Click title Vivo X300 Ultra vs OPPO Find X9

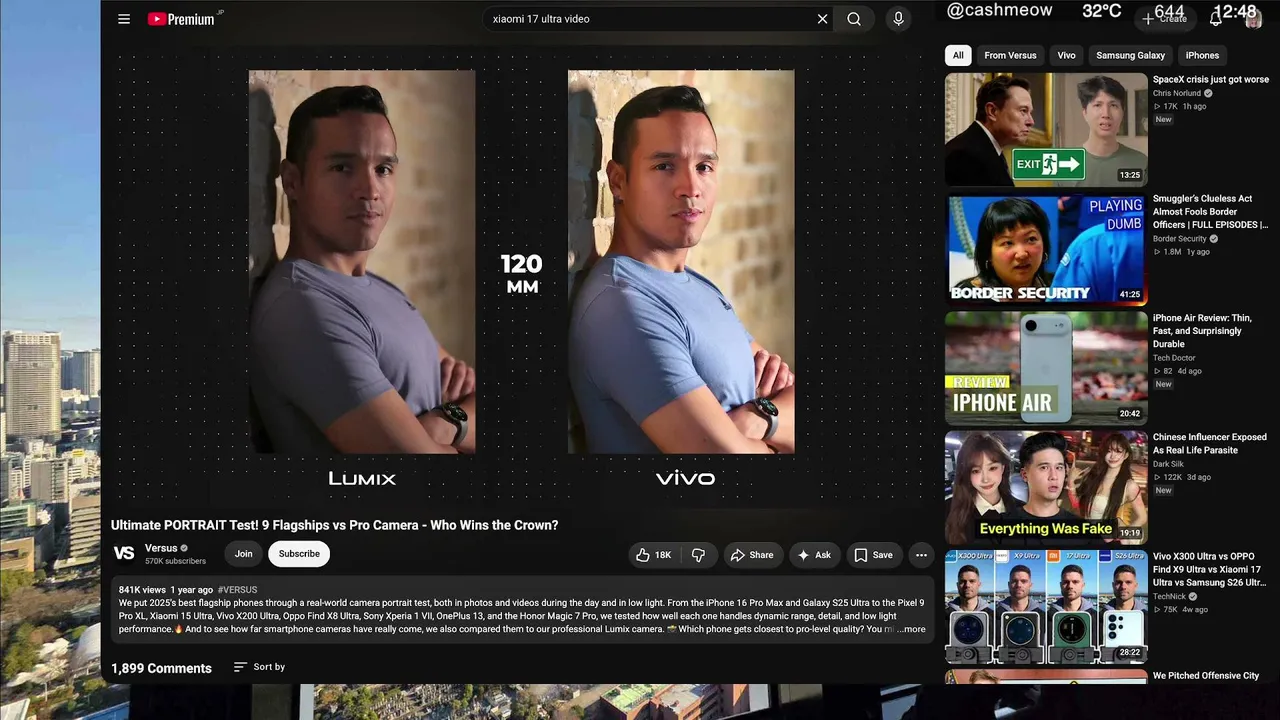pos(1210,569)
